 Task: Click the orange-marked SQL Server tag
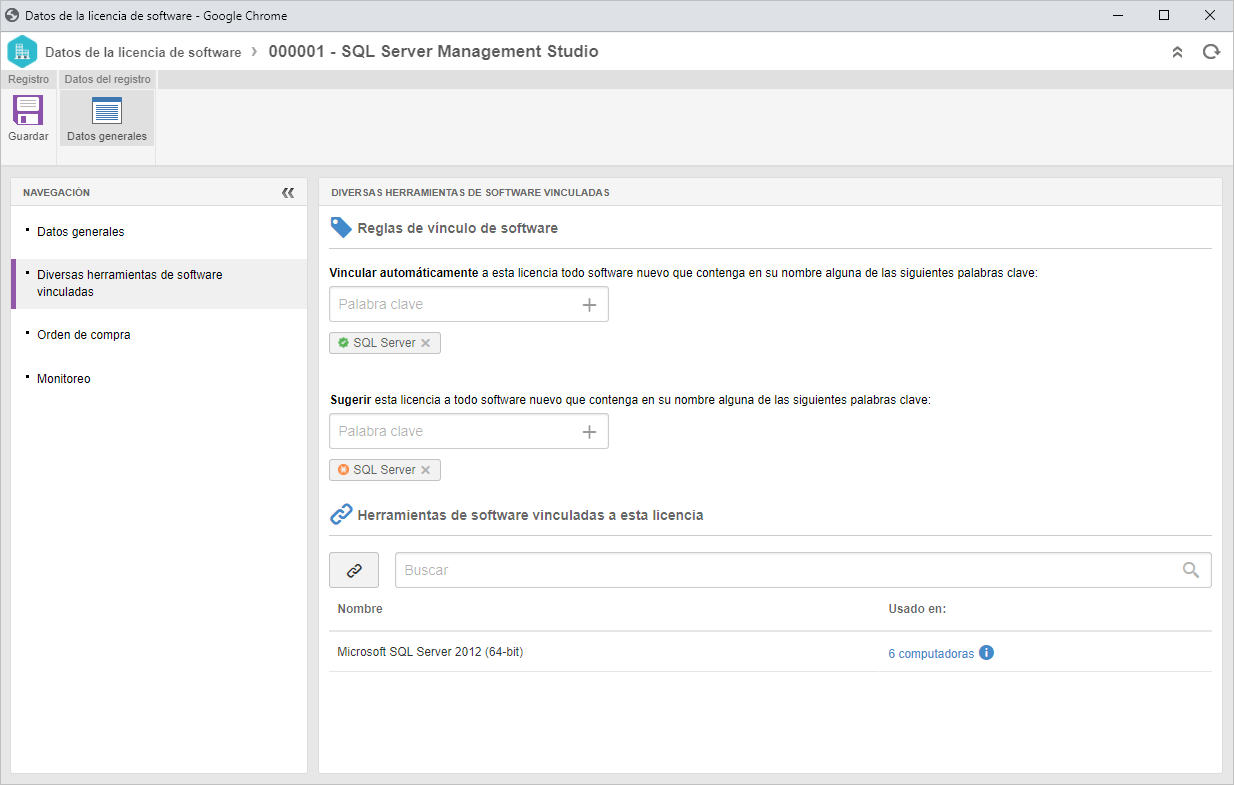point(384,470)
